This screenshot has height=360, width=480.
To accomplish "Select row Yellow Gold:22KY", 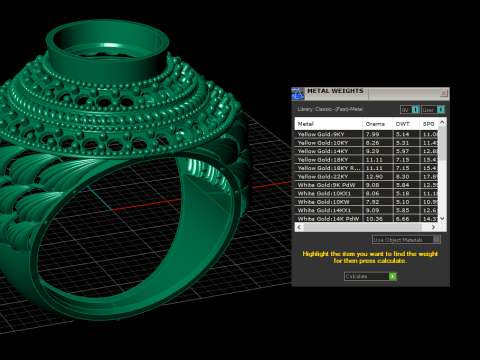I will [367, 176].
